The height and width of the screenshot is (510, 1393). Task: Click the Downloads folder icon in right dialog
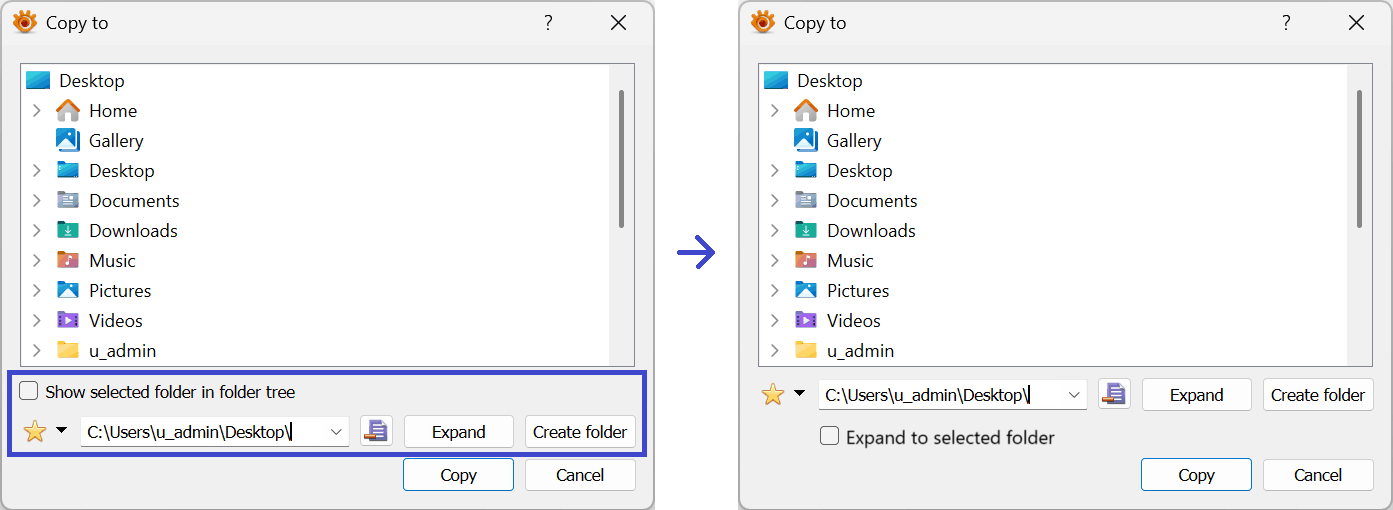pos(806,230)
